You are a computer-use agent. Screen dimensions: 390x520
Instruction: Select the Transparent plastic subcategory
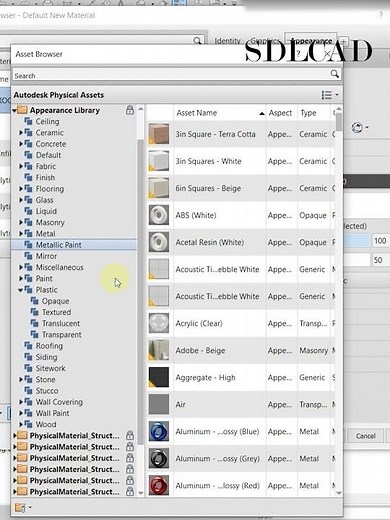click(x=61, y=335)
